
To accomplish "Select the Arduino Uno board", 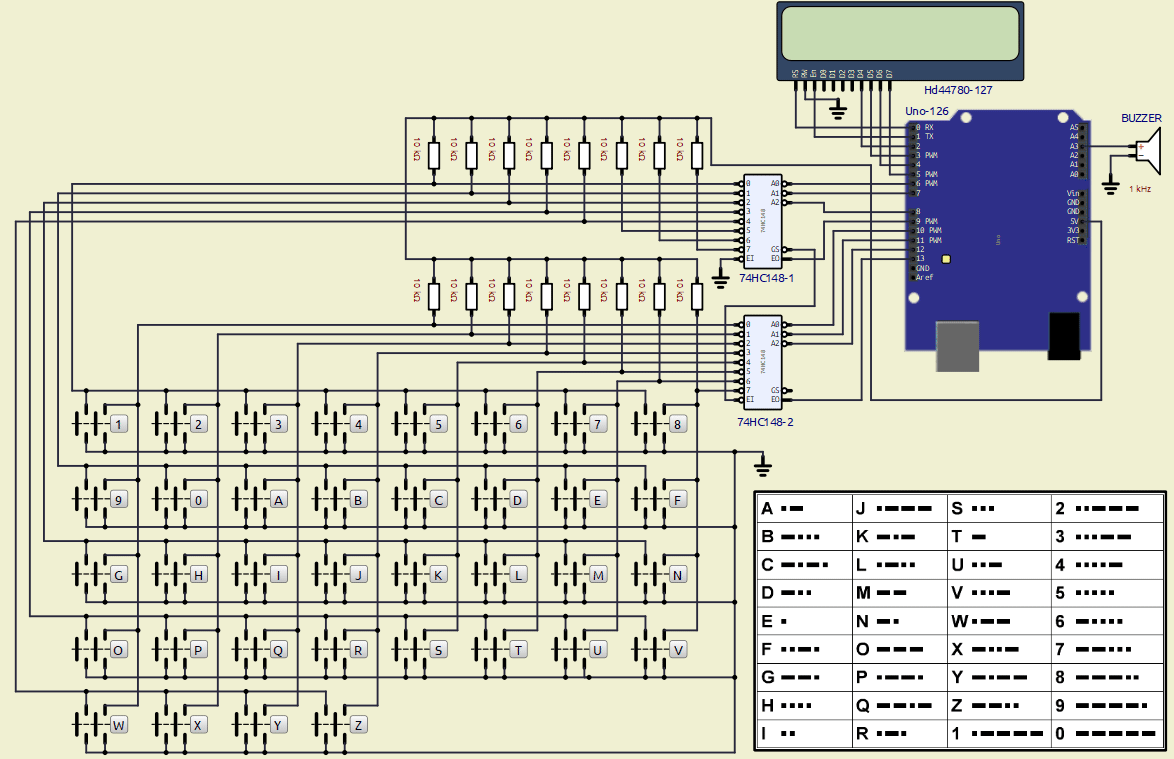I will coord(995,230).
